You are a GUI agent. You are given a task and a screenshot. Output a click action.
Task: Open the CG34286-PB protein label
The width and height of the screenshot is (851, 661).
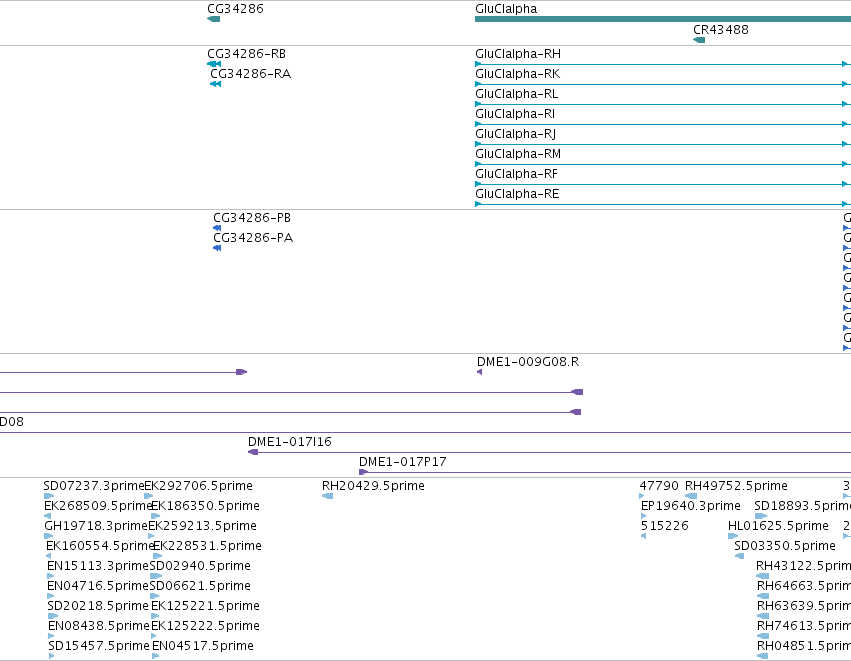(252, 218)
